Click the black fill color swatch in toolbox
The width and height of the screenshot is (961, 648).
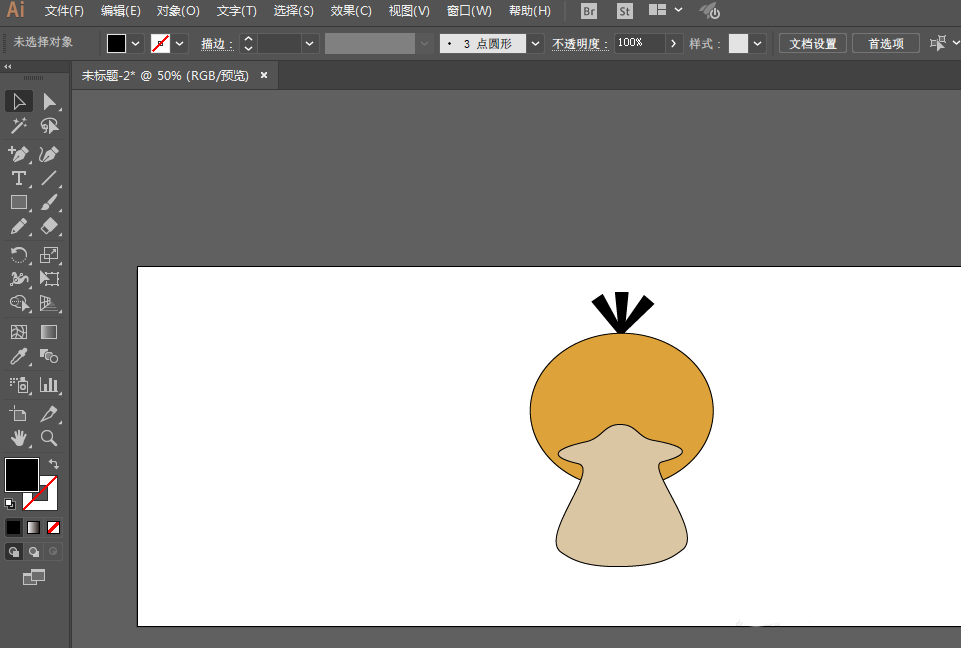pos(21,474)
